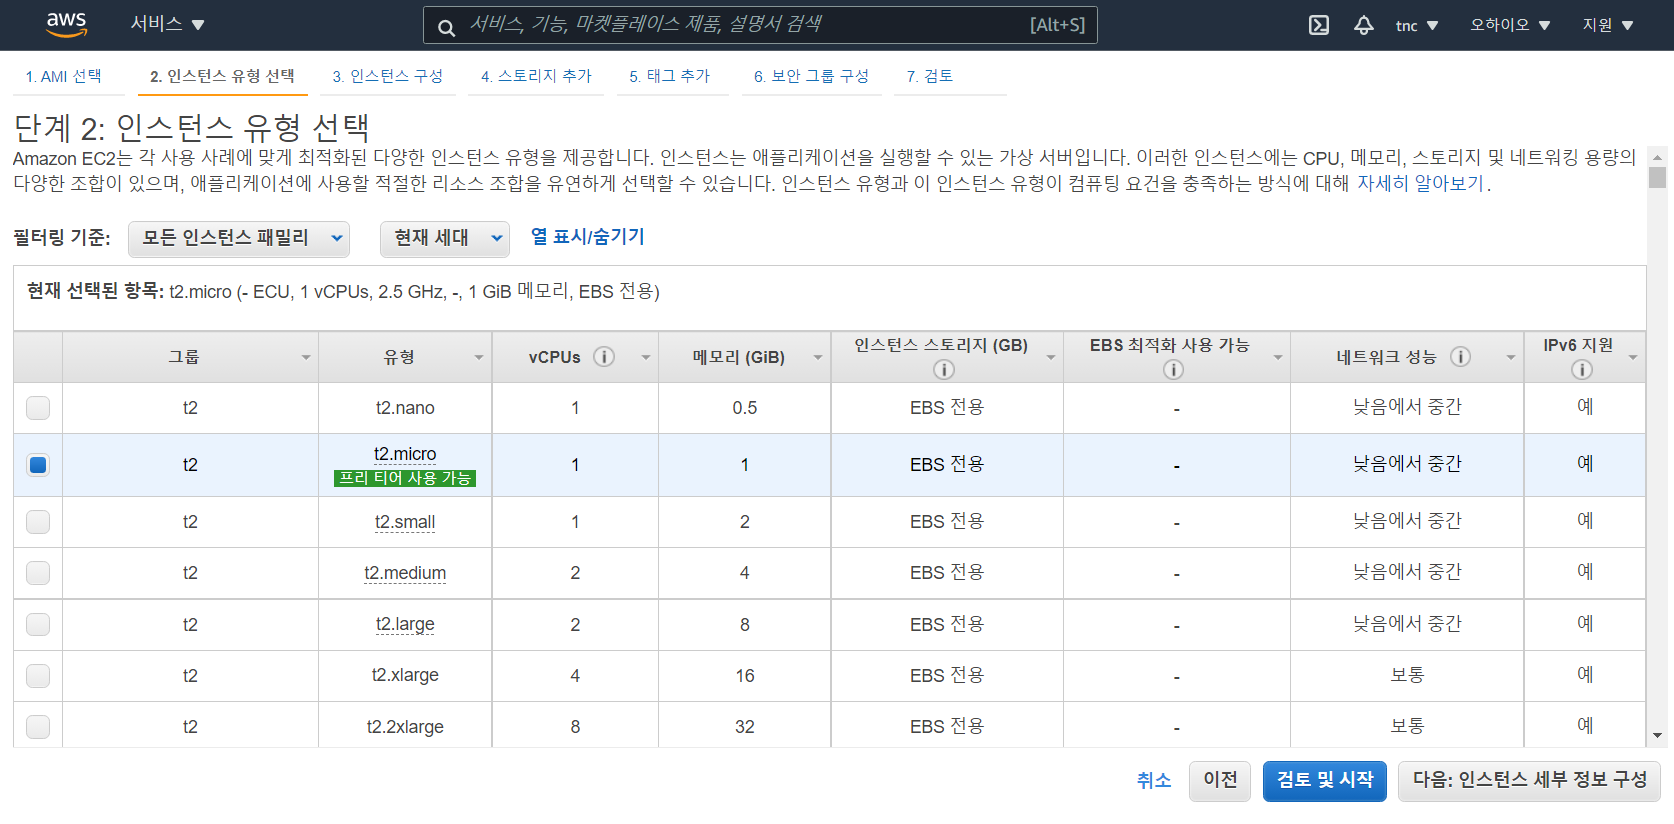This screenshot has width=1674, height=824.
Task: Go to step 4. 스토리지 추가 tab
Action: pos(536,76)
